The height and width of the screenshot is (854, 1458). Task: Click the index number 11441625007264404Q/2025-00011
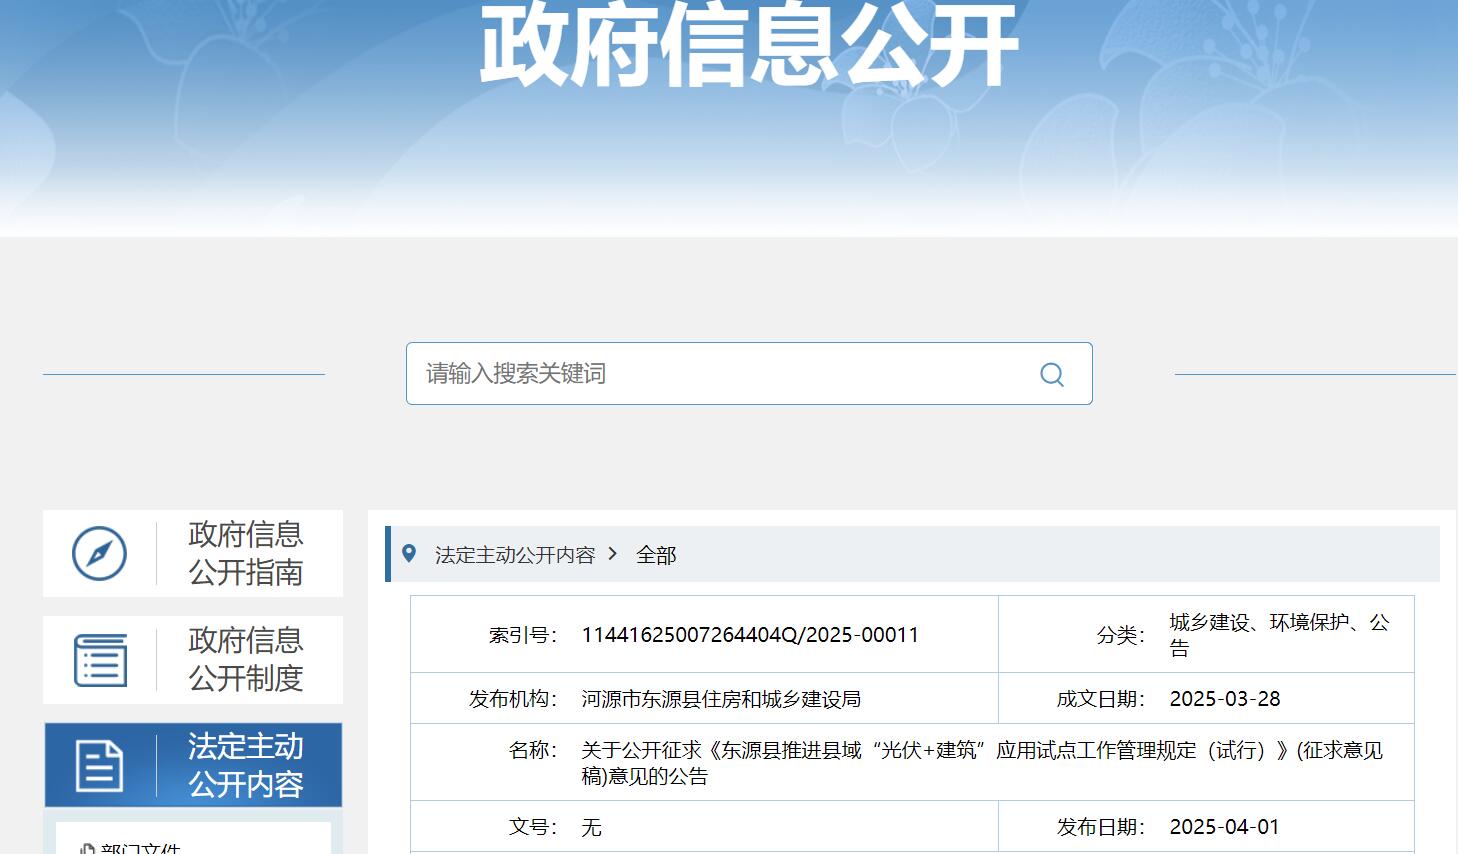click(x=749, y=635)
